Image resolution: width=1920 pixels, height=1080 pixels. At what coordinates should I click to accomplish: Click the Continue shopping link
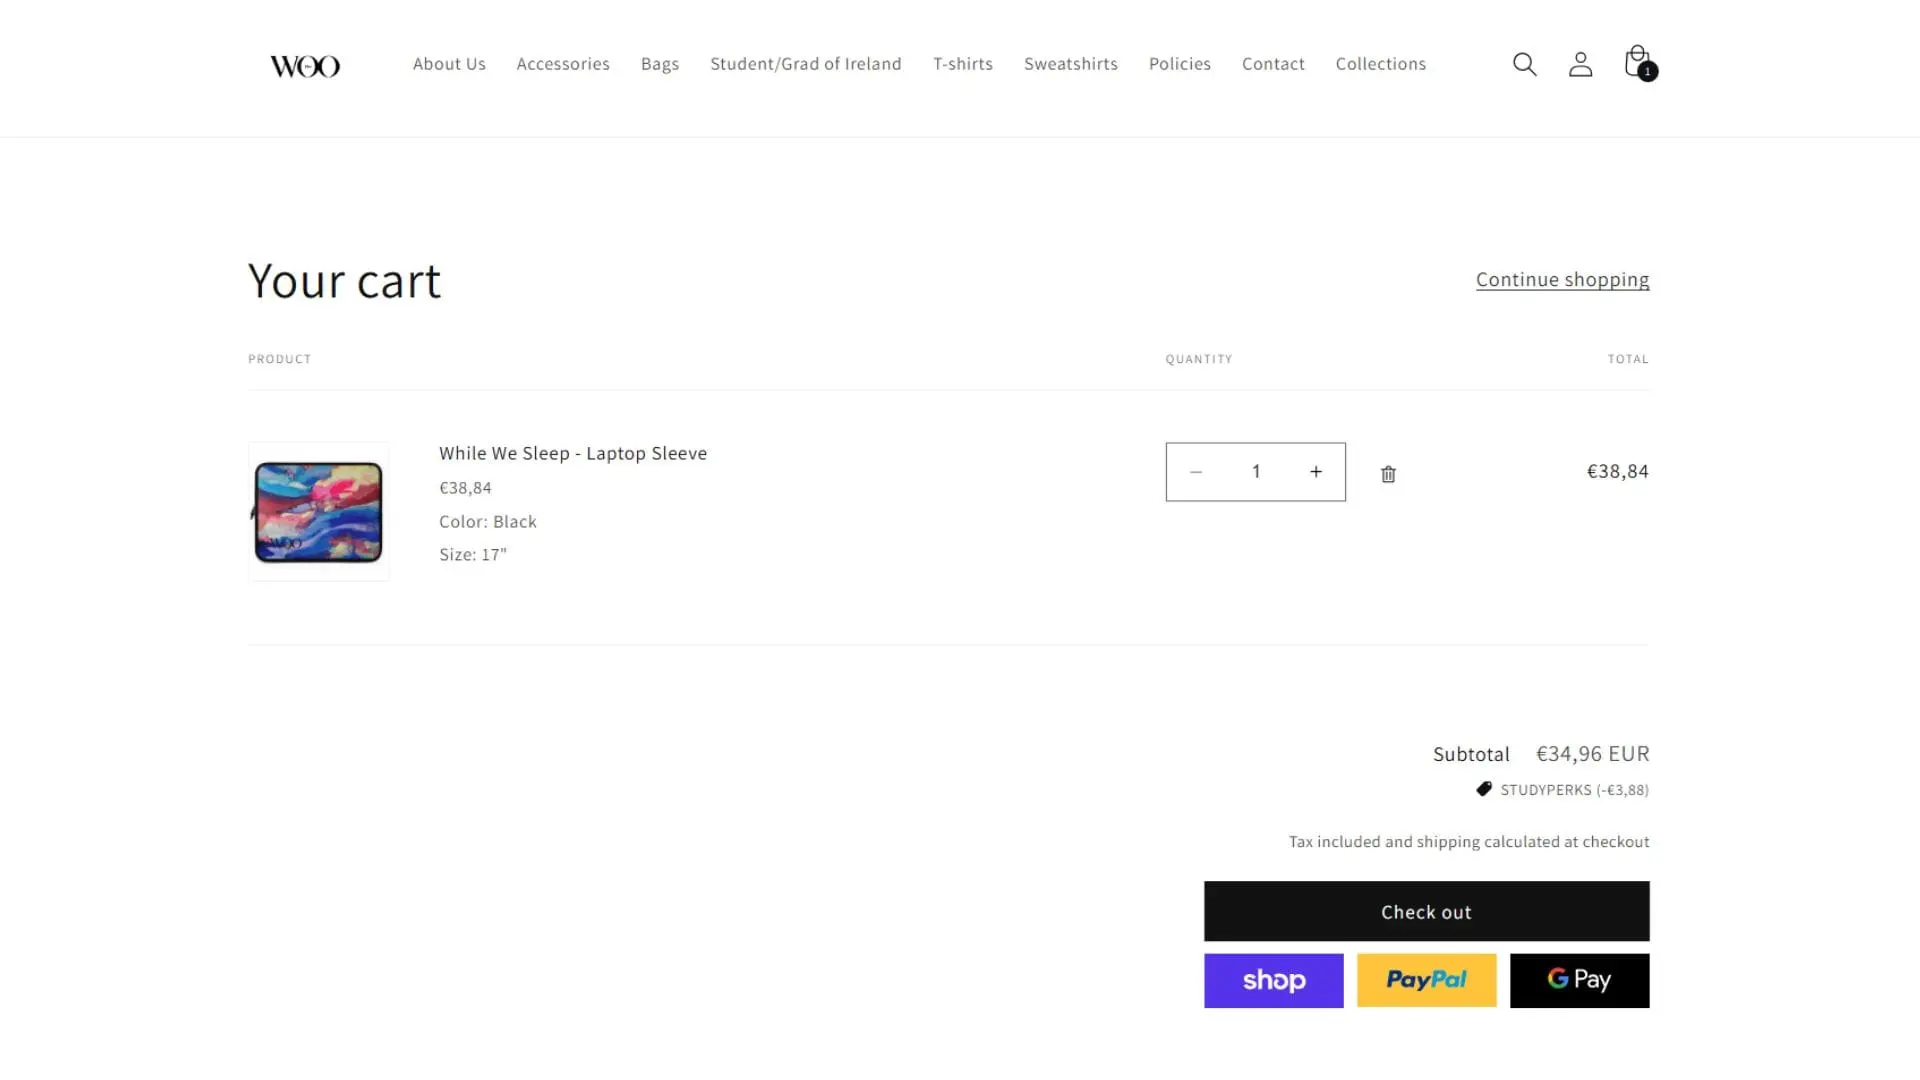coord(1563,280)
